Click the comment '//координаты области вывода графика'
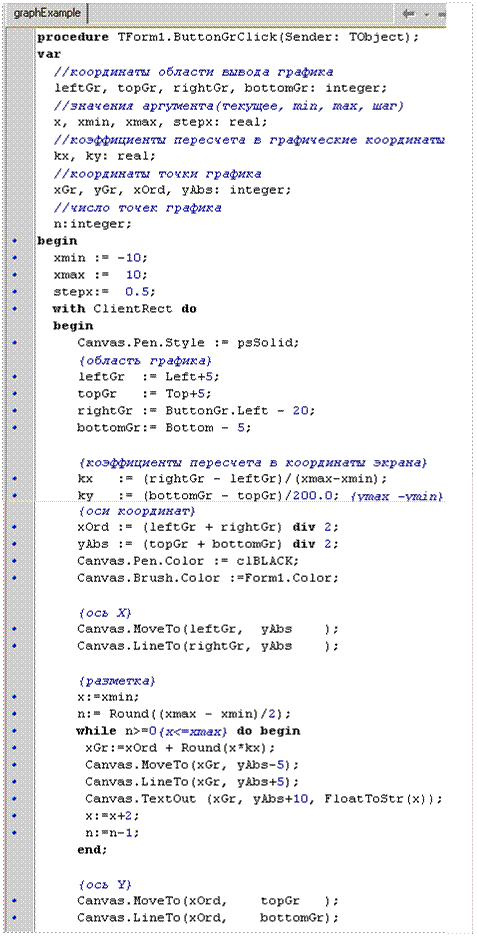The image size is (477, 937). click(193, 72)
